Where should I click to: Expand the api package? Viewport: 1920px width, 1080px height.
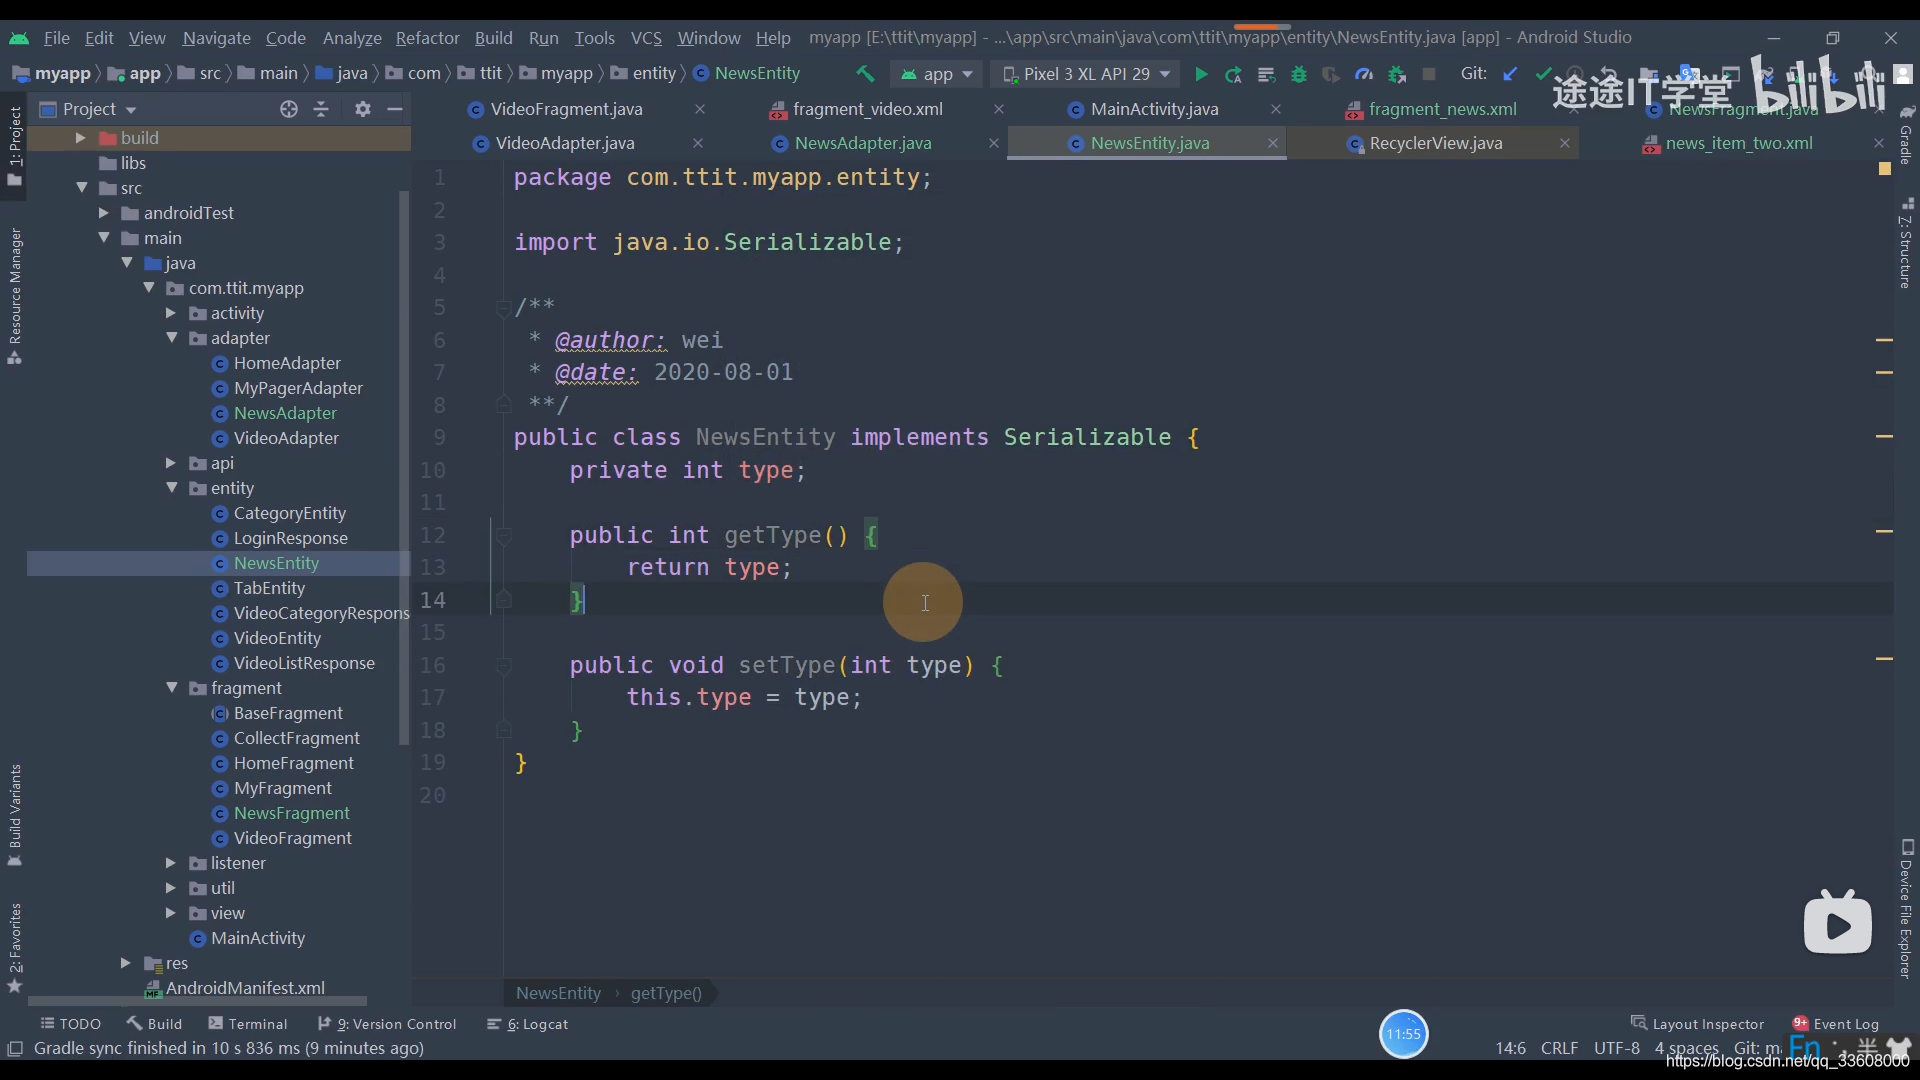click(170, 463)
